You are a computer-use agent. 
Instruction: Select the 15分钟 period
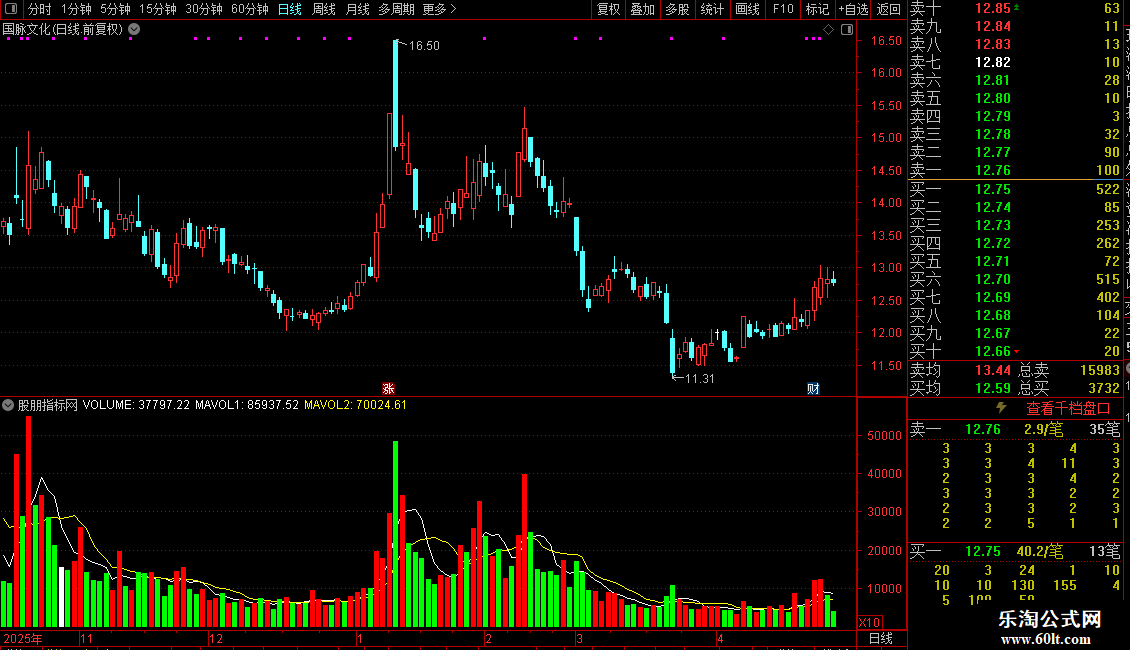157,9
